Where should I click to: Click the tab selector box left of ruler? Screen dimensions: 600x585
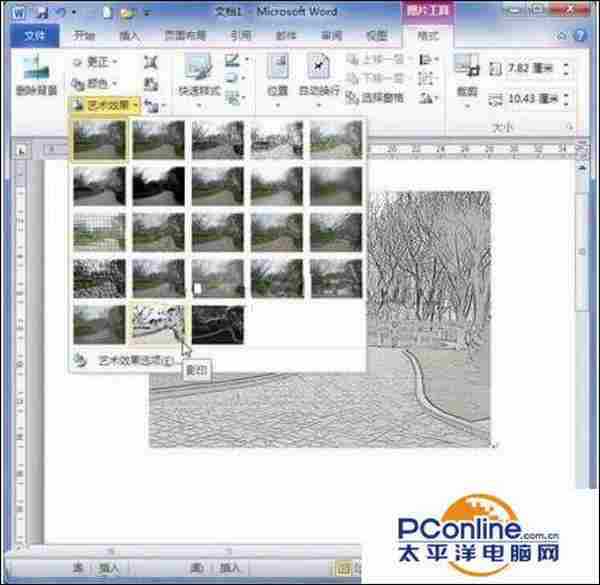click(22, 152)
